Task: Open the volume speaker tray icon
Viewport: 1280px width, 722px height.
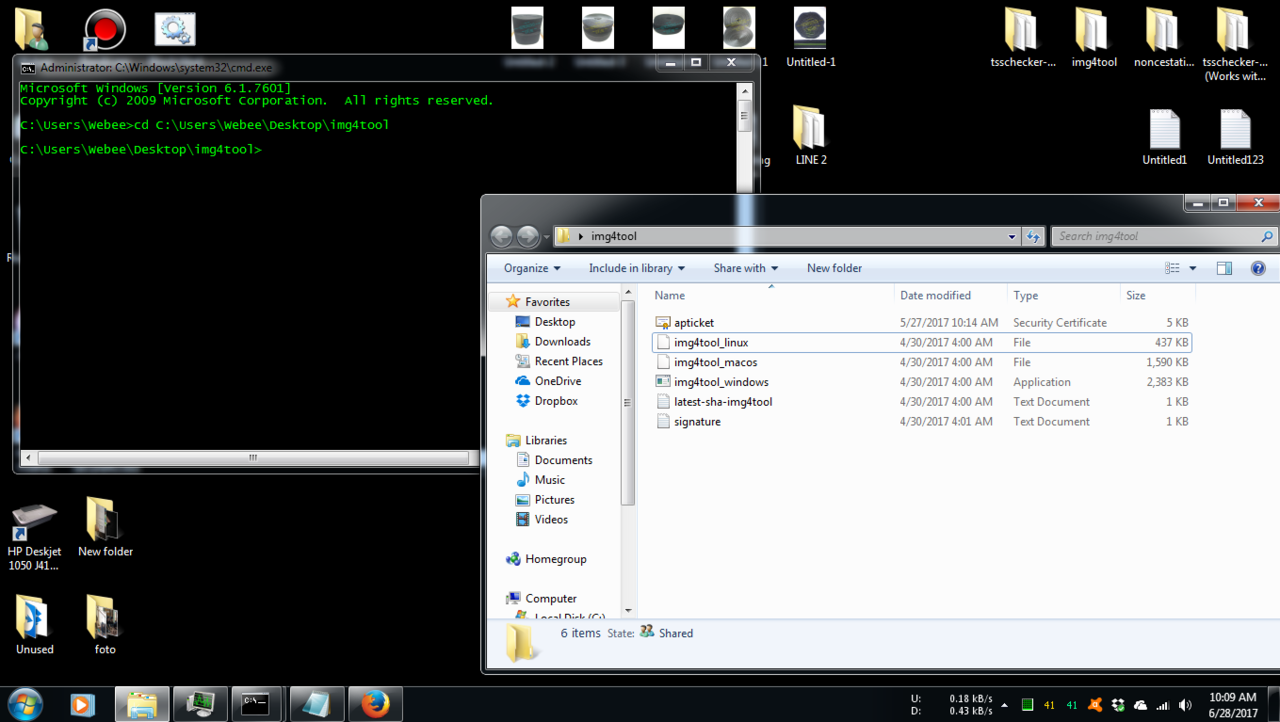Action: point(1186,705)
